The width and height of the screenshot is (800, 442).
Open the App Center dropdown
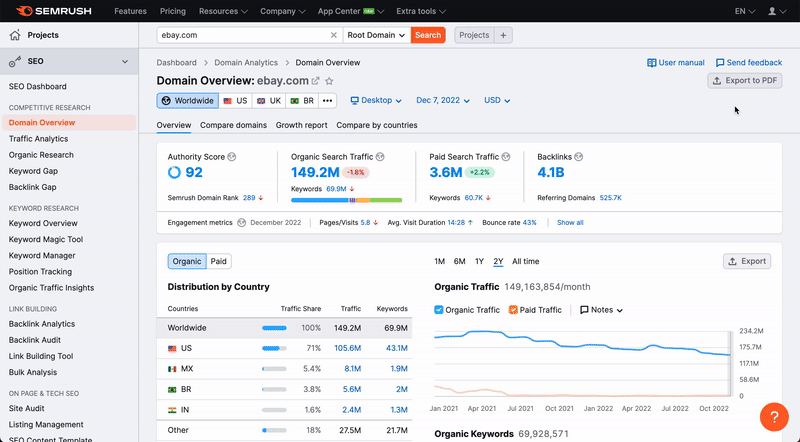point(351,11)
